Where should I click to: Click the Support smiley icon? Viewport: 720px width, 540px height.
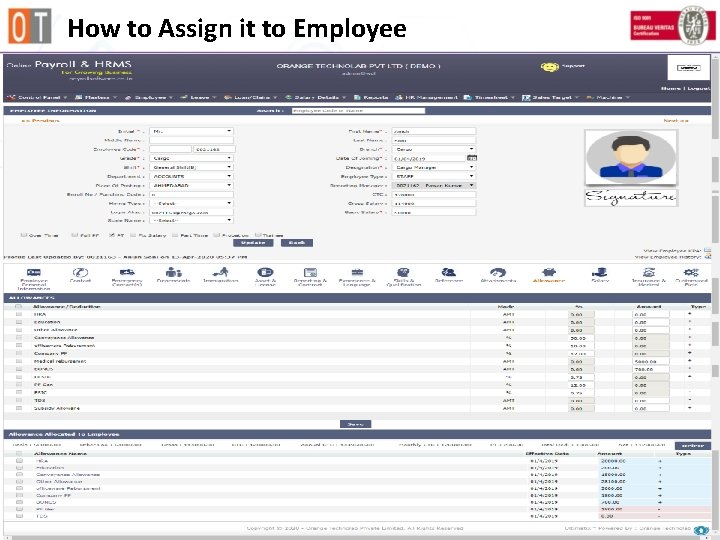[549, 67]
